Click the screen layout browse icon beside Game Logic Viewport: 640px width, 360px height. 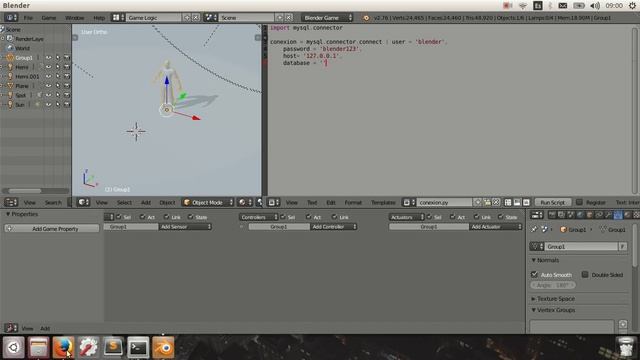tap(118, 18)
